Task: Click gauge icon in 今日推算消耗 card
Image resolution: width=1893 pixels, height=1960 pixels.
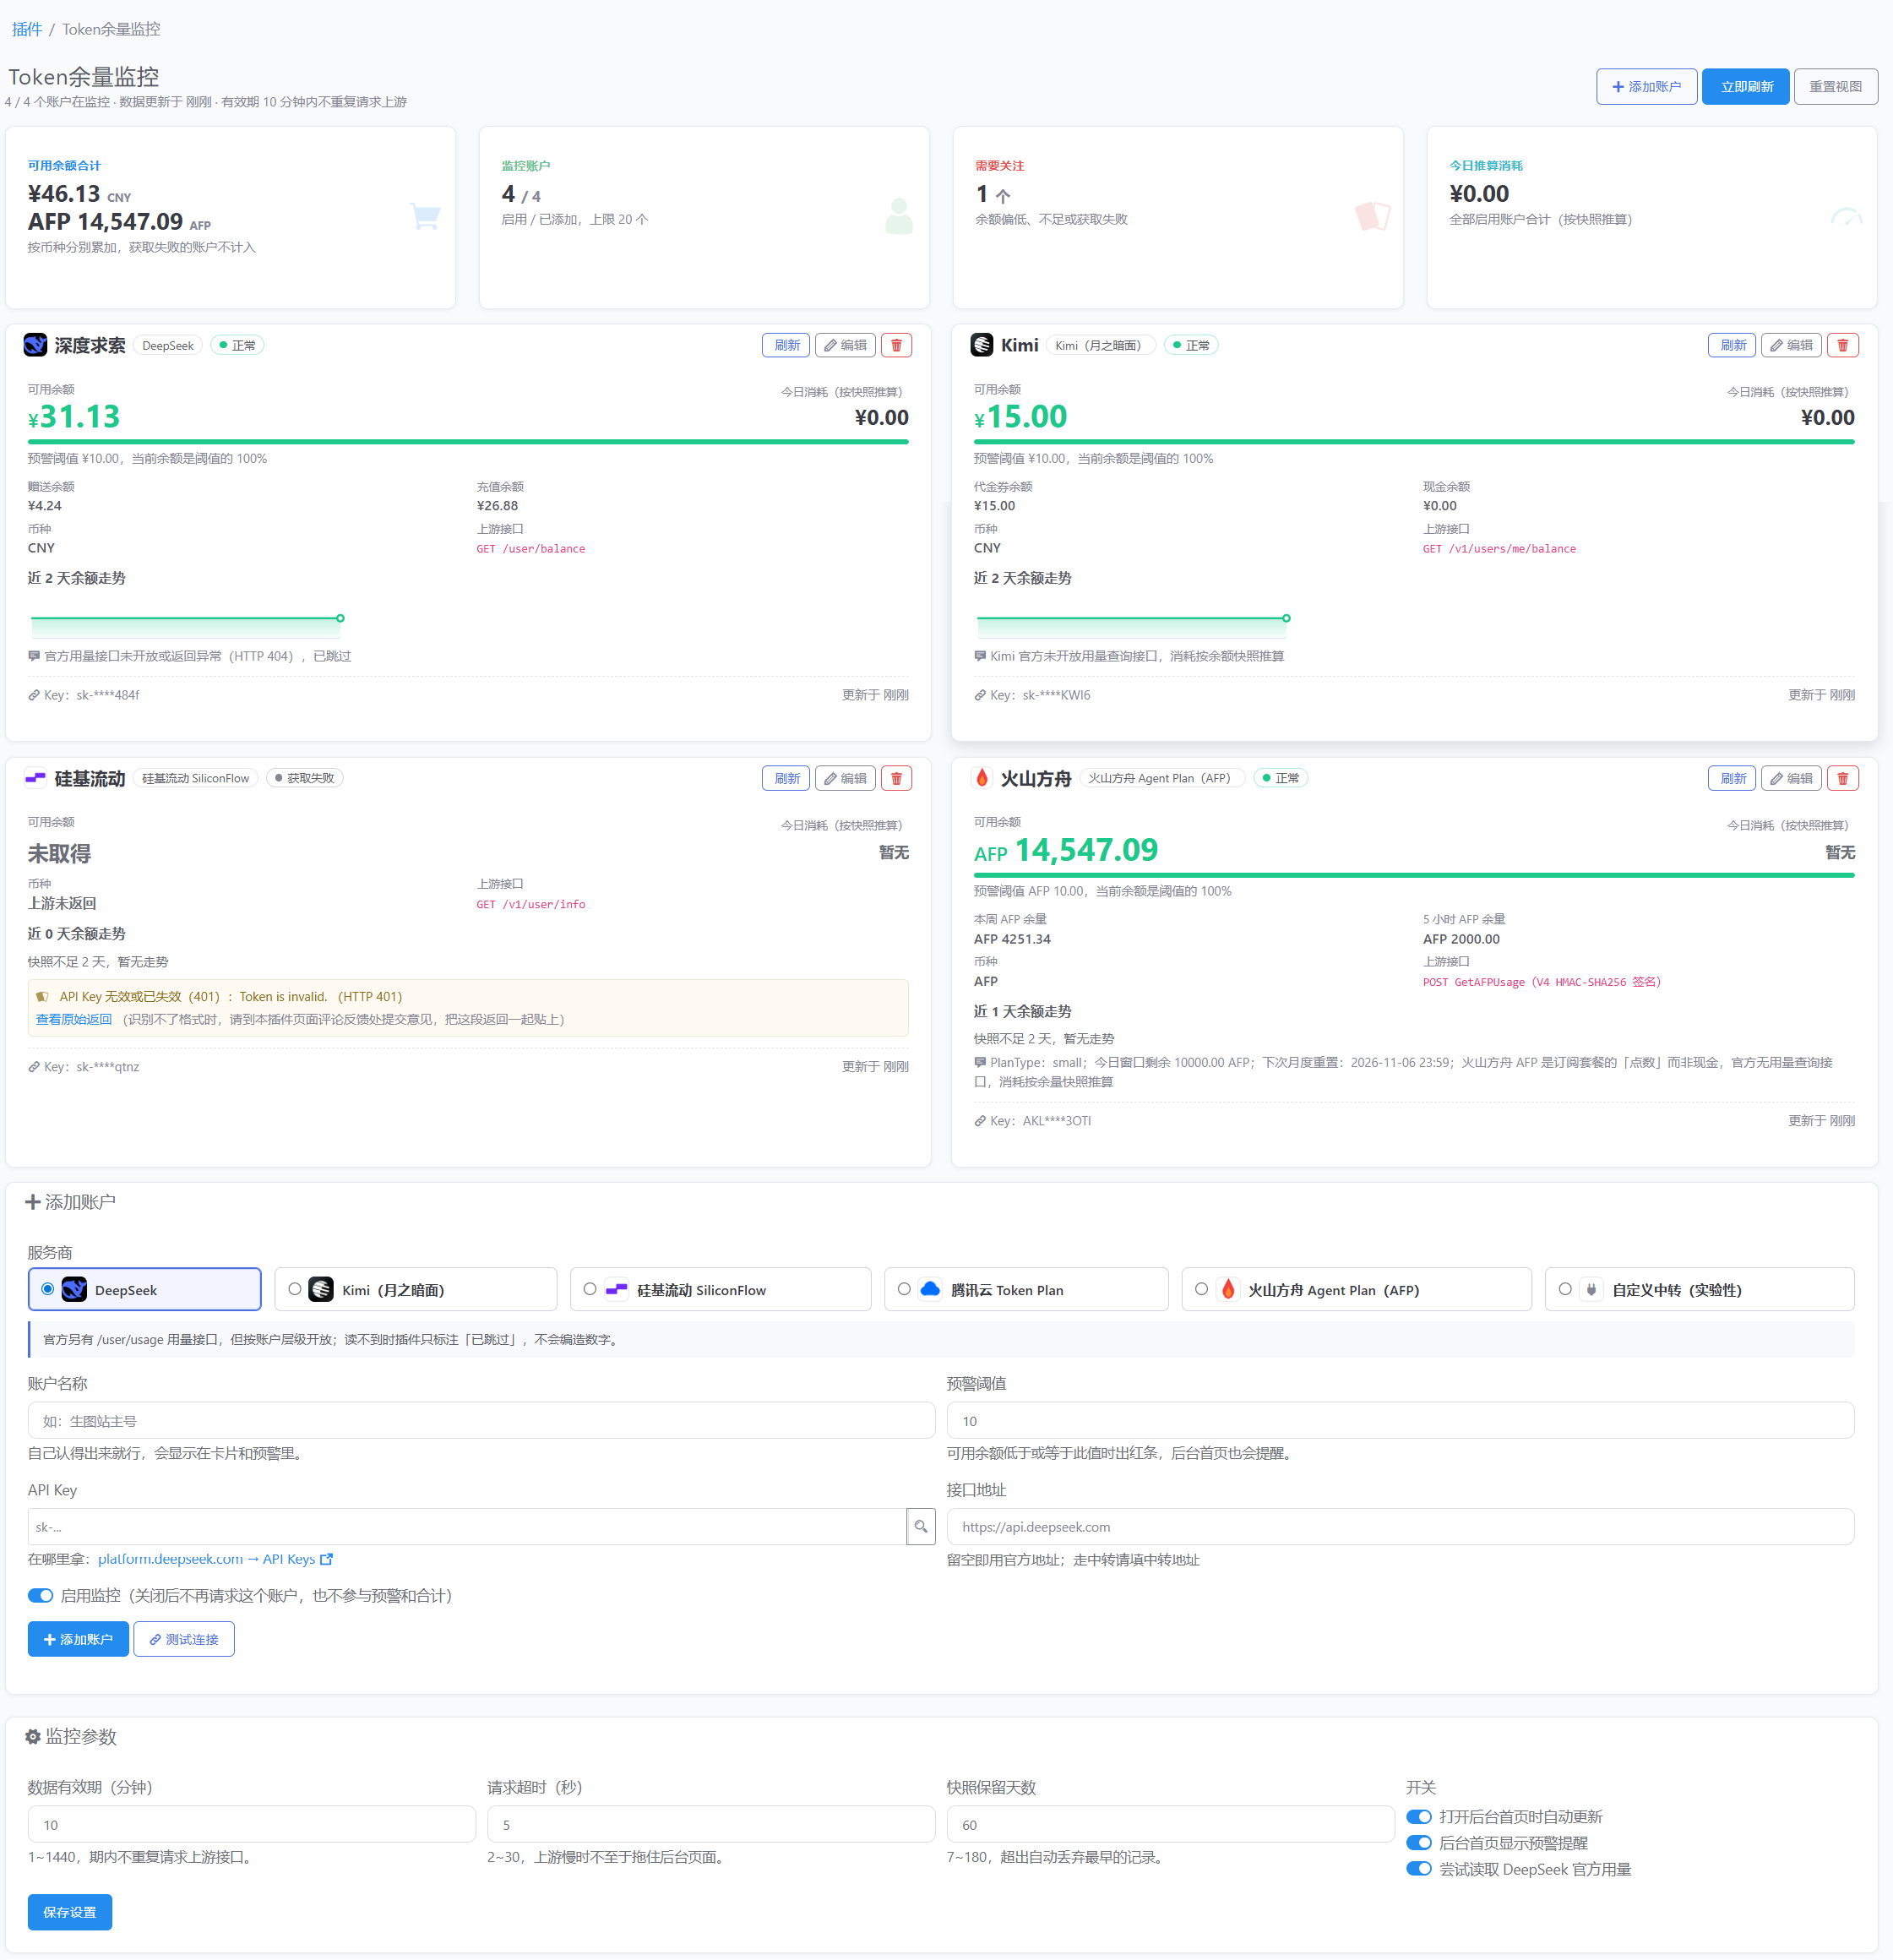Action: [1846, 217]
